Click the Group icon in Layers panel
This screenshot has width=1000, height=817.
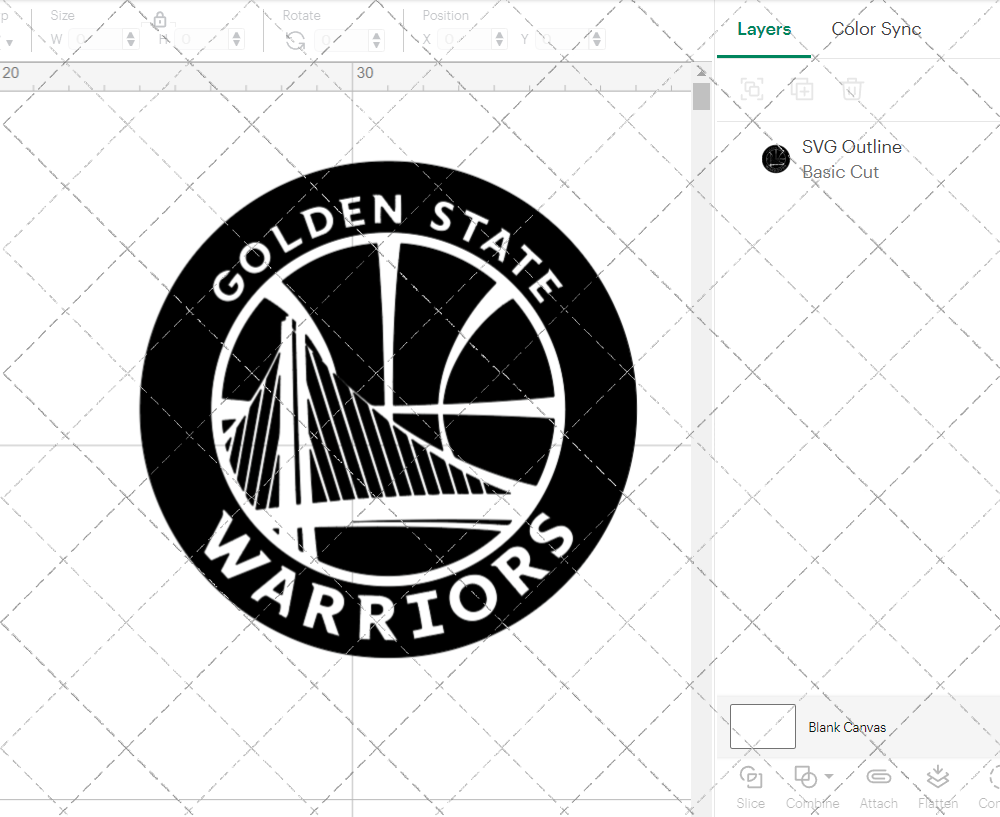[751, 89]
